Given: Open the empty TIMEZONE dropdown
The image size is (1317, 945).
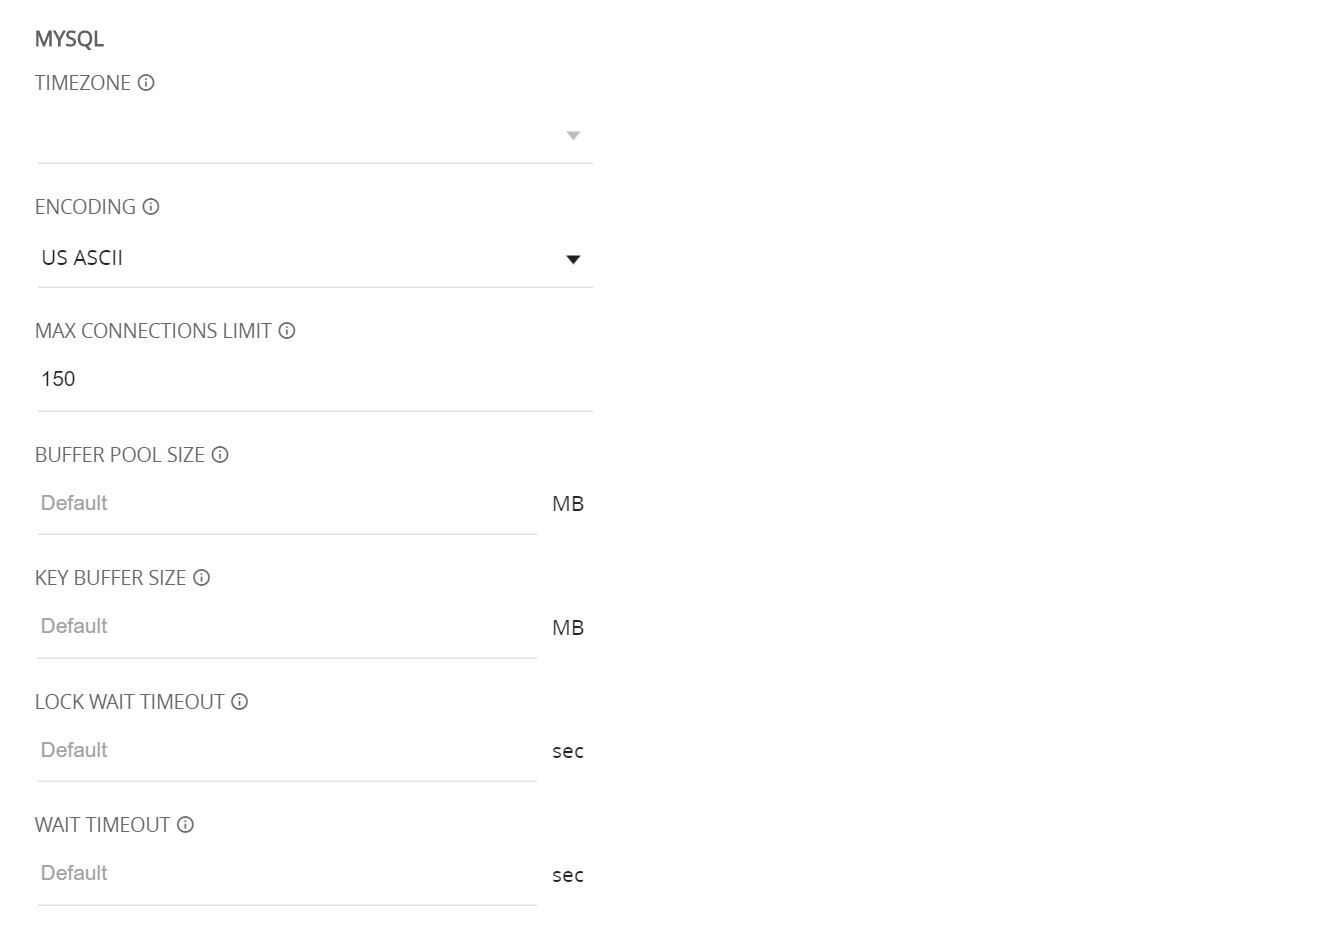Looking at the screenshot, I should (315, 136).
